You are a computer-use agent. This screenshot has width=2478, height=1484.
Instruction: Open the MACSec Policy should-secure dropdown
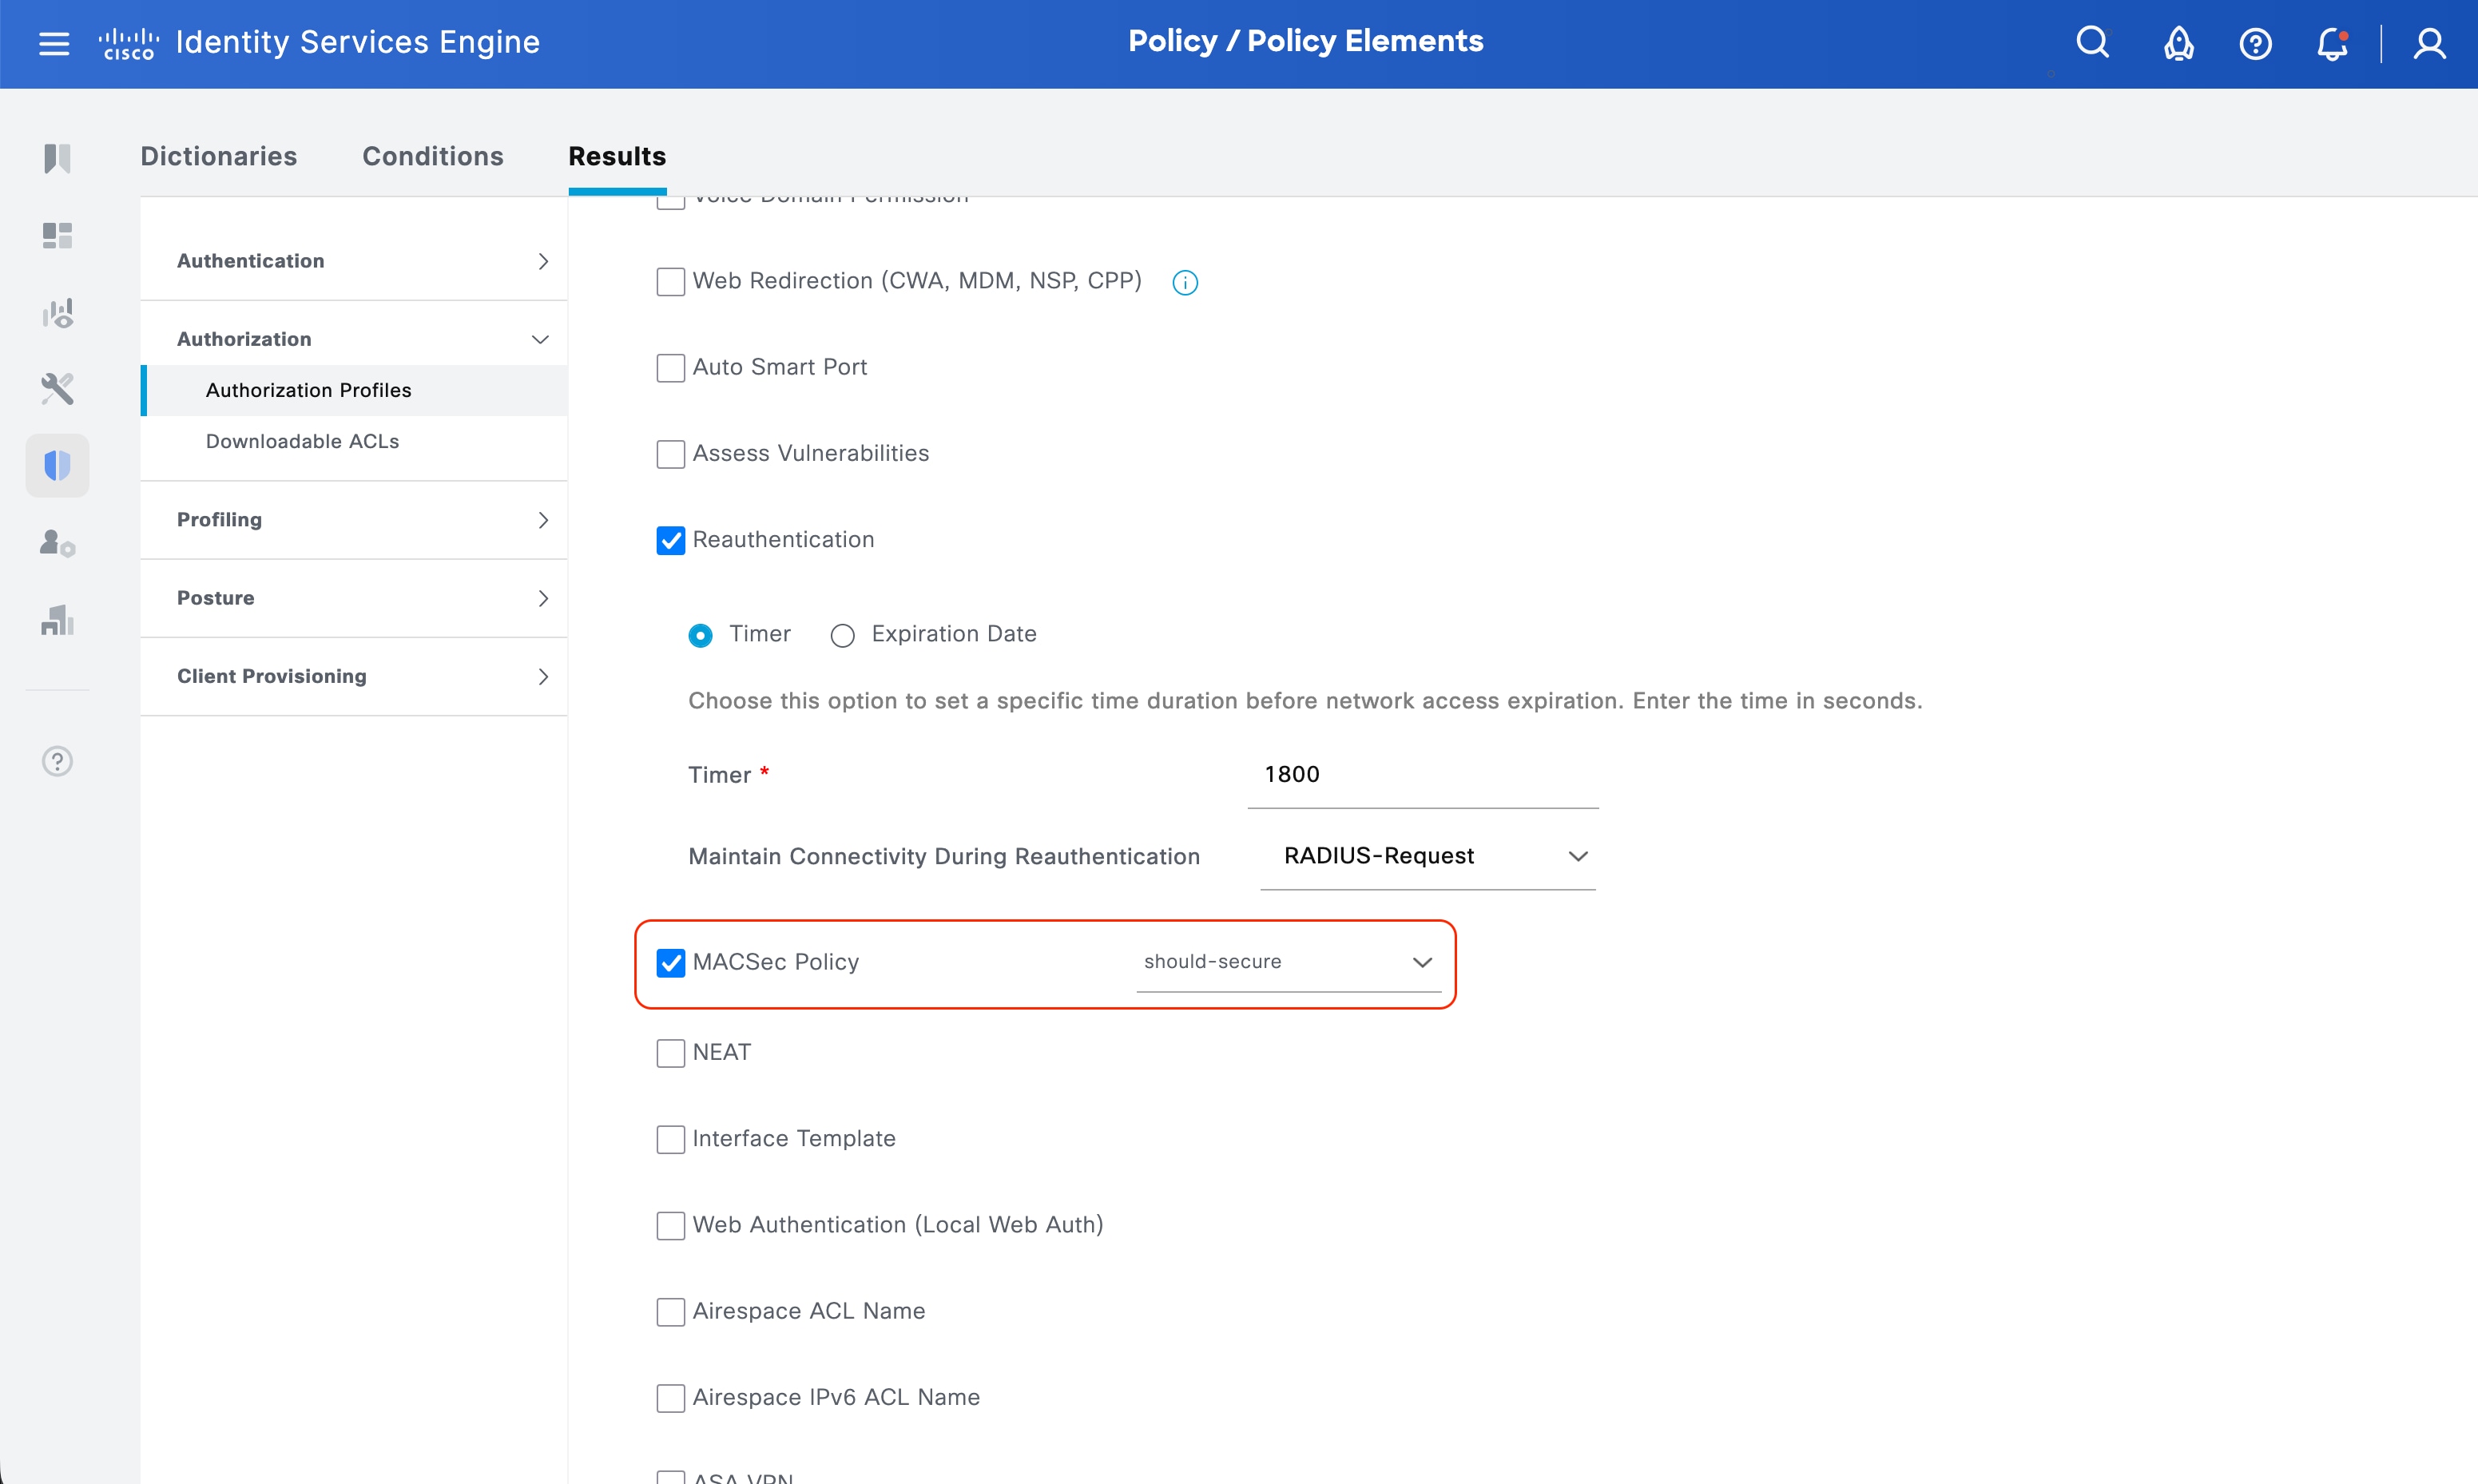coord(1288,962)
